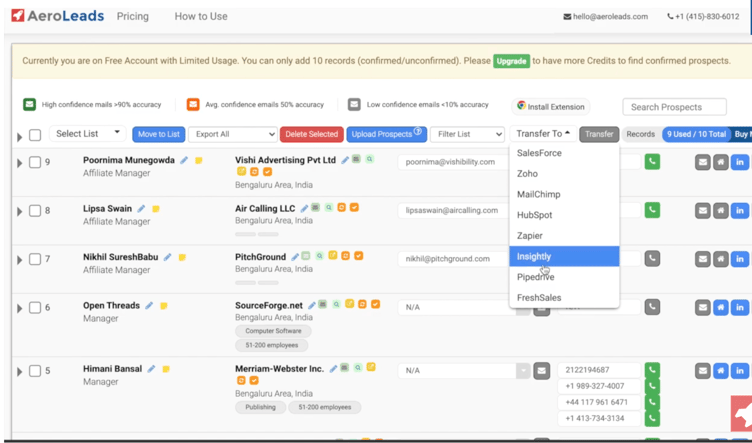The width and height of the screenshot is (752, 443).
Task: Open LinkedIn icon in Nikhil SureshBabu's row
Action: pyautogui.click(x=740, y=259)
